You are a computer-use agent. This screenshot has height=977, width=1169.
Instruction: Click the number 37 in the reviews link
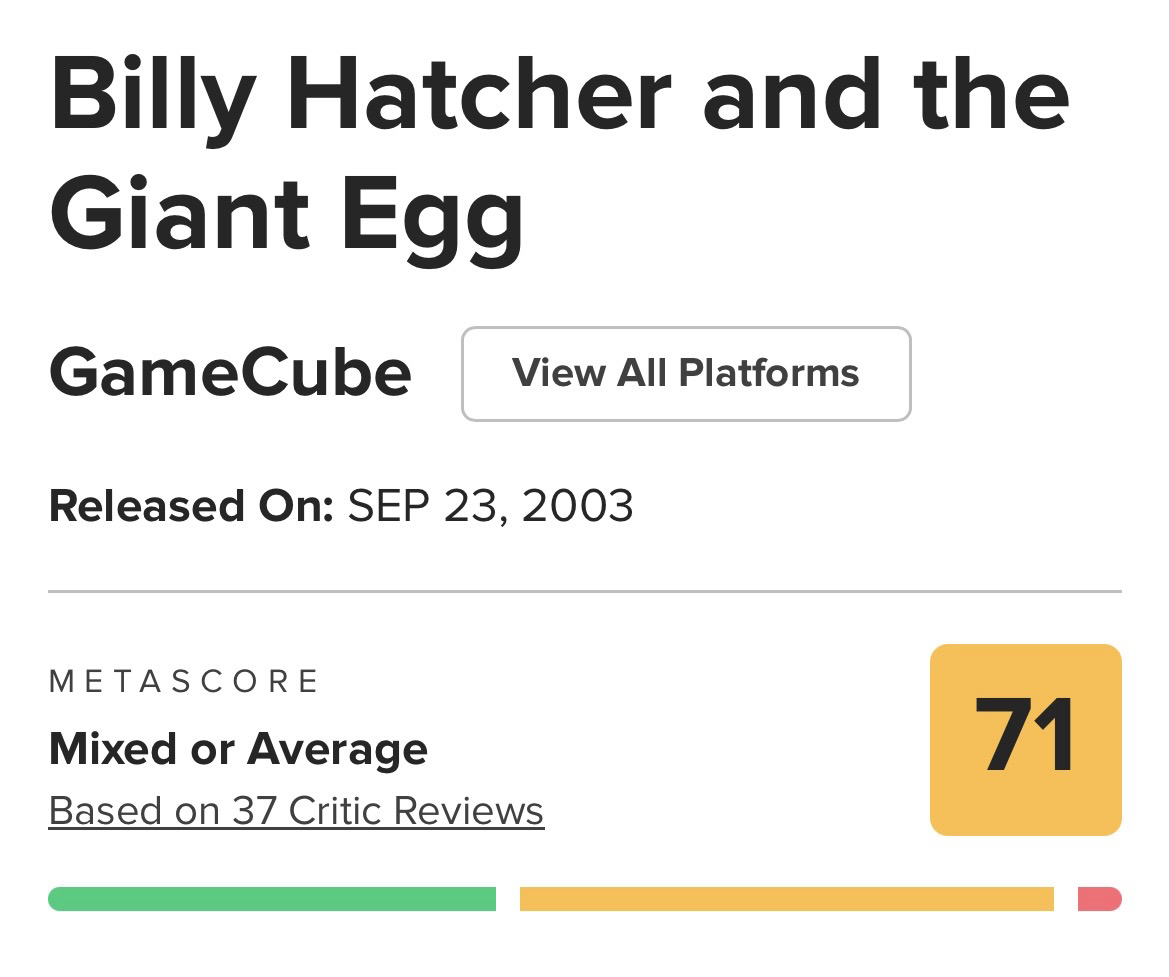[254, 811]
